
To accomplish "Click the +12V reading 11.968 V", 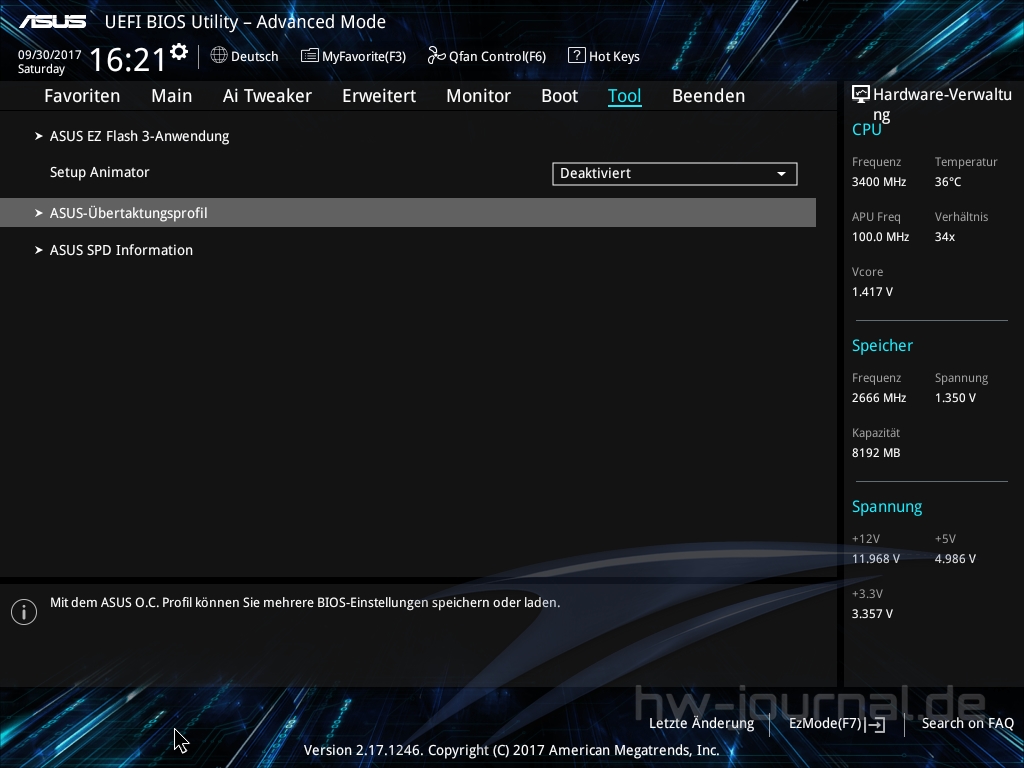I will [x=876, y=559].
